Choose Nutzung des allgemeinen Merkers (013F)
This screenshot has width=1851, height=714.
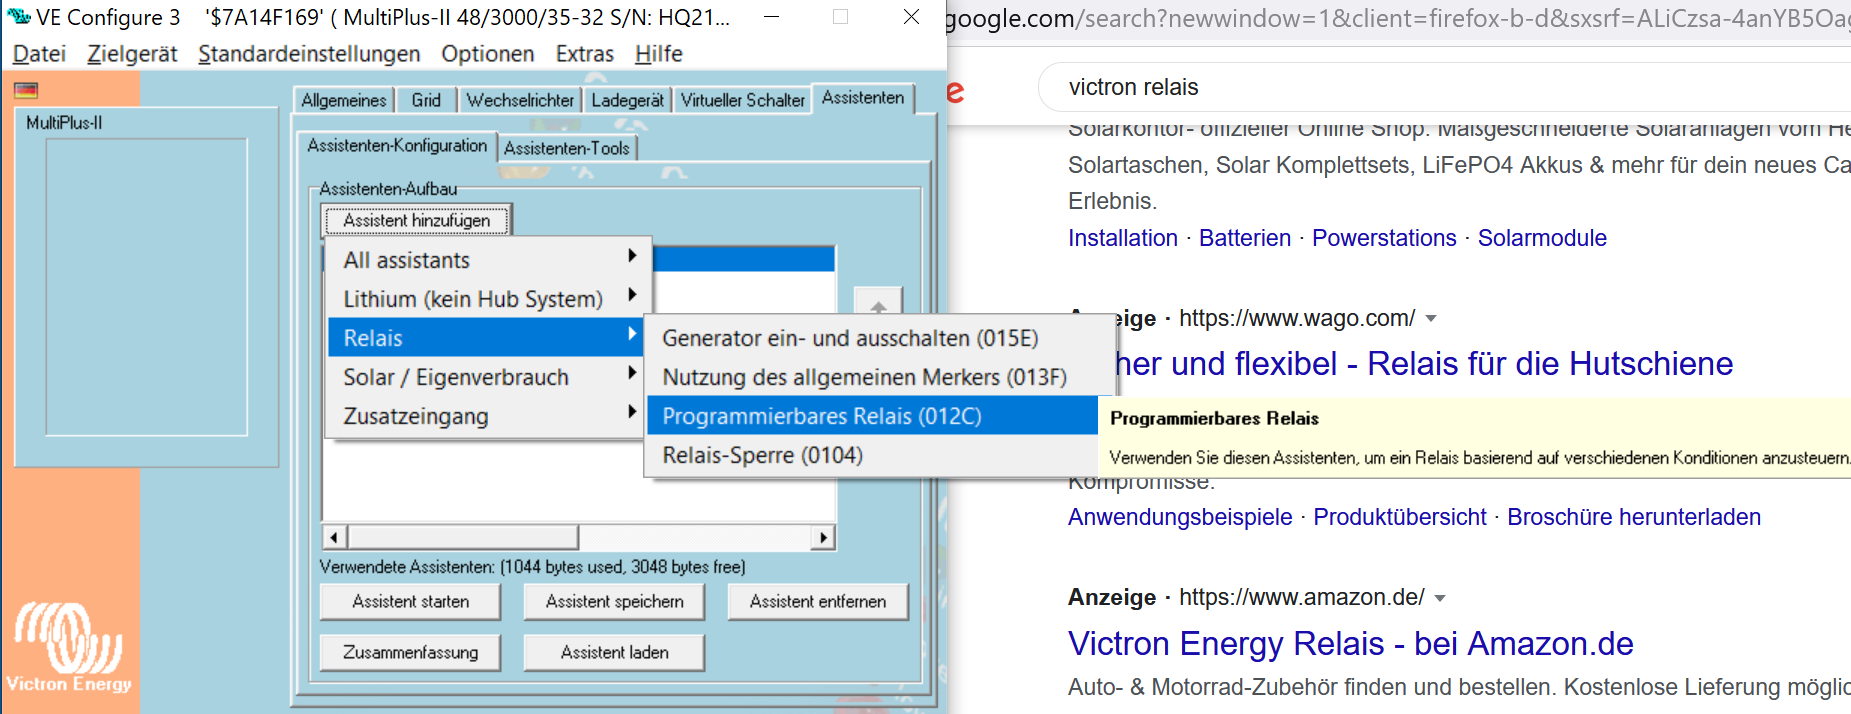pyautogui.click(x=872, y=377)
